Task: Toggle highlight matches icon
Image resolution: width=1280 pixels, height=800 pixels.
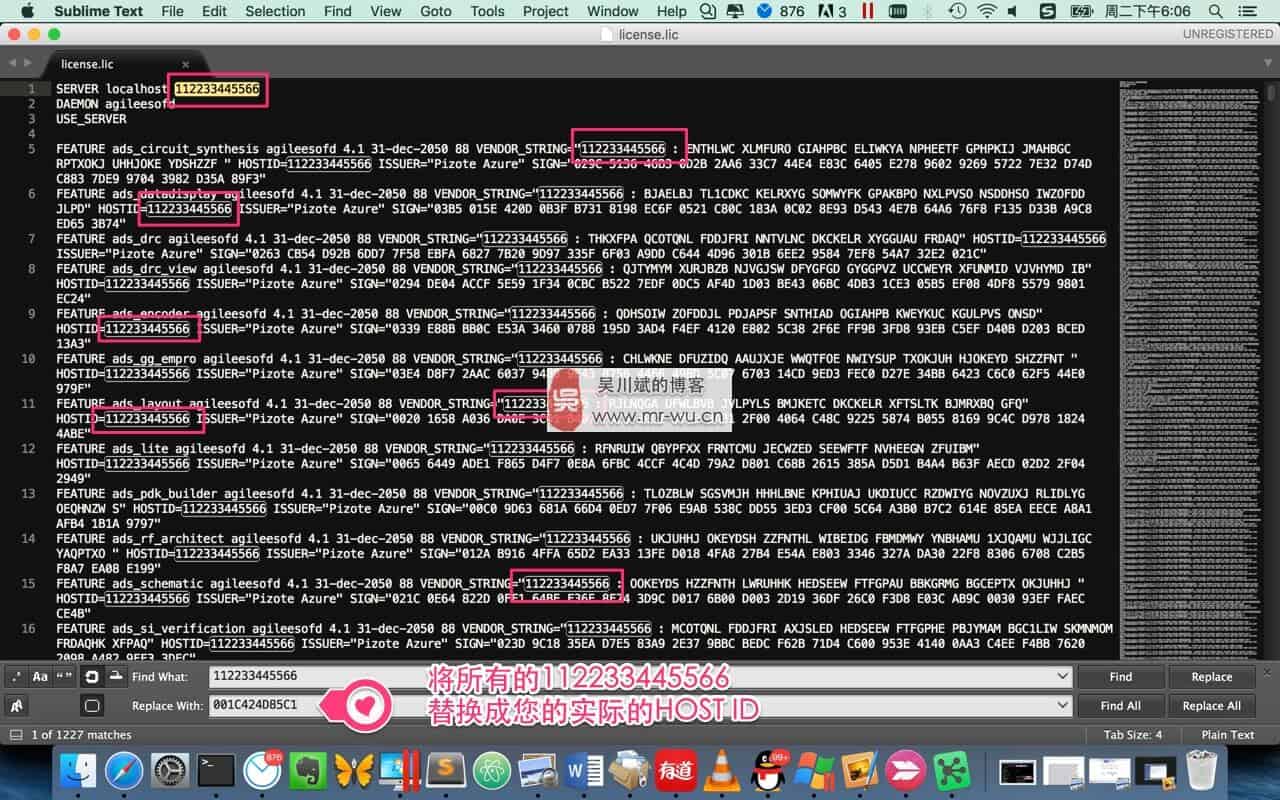Action: coord(92,705)
